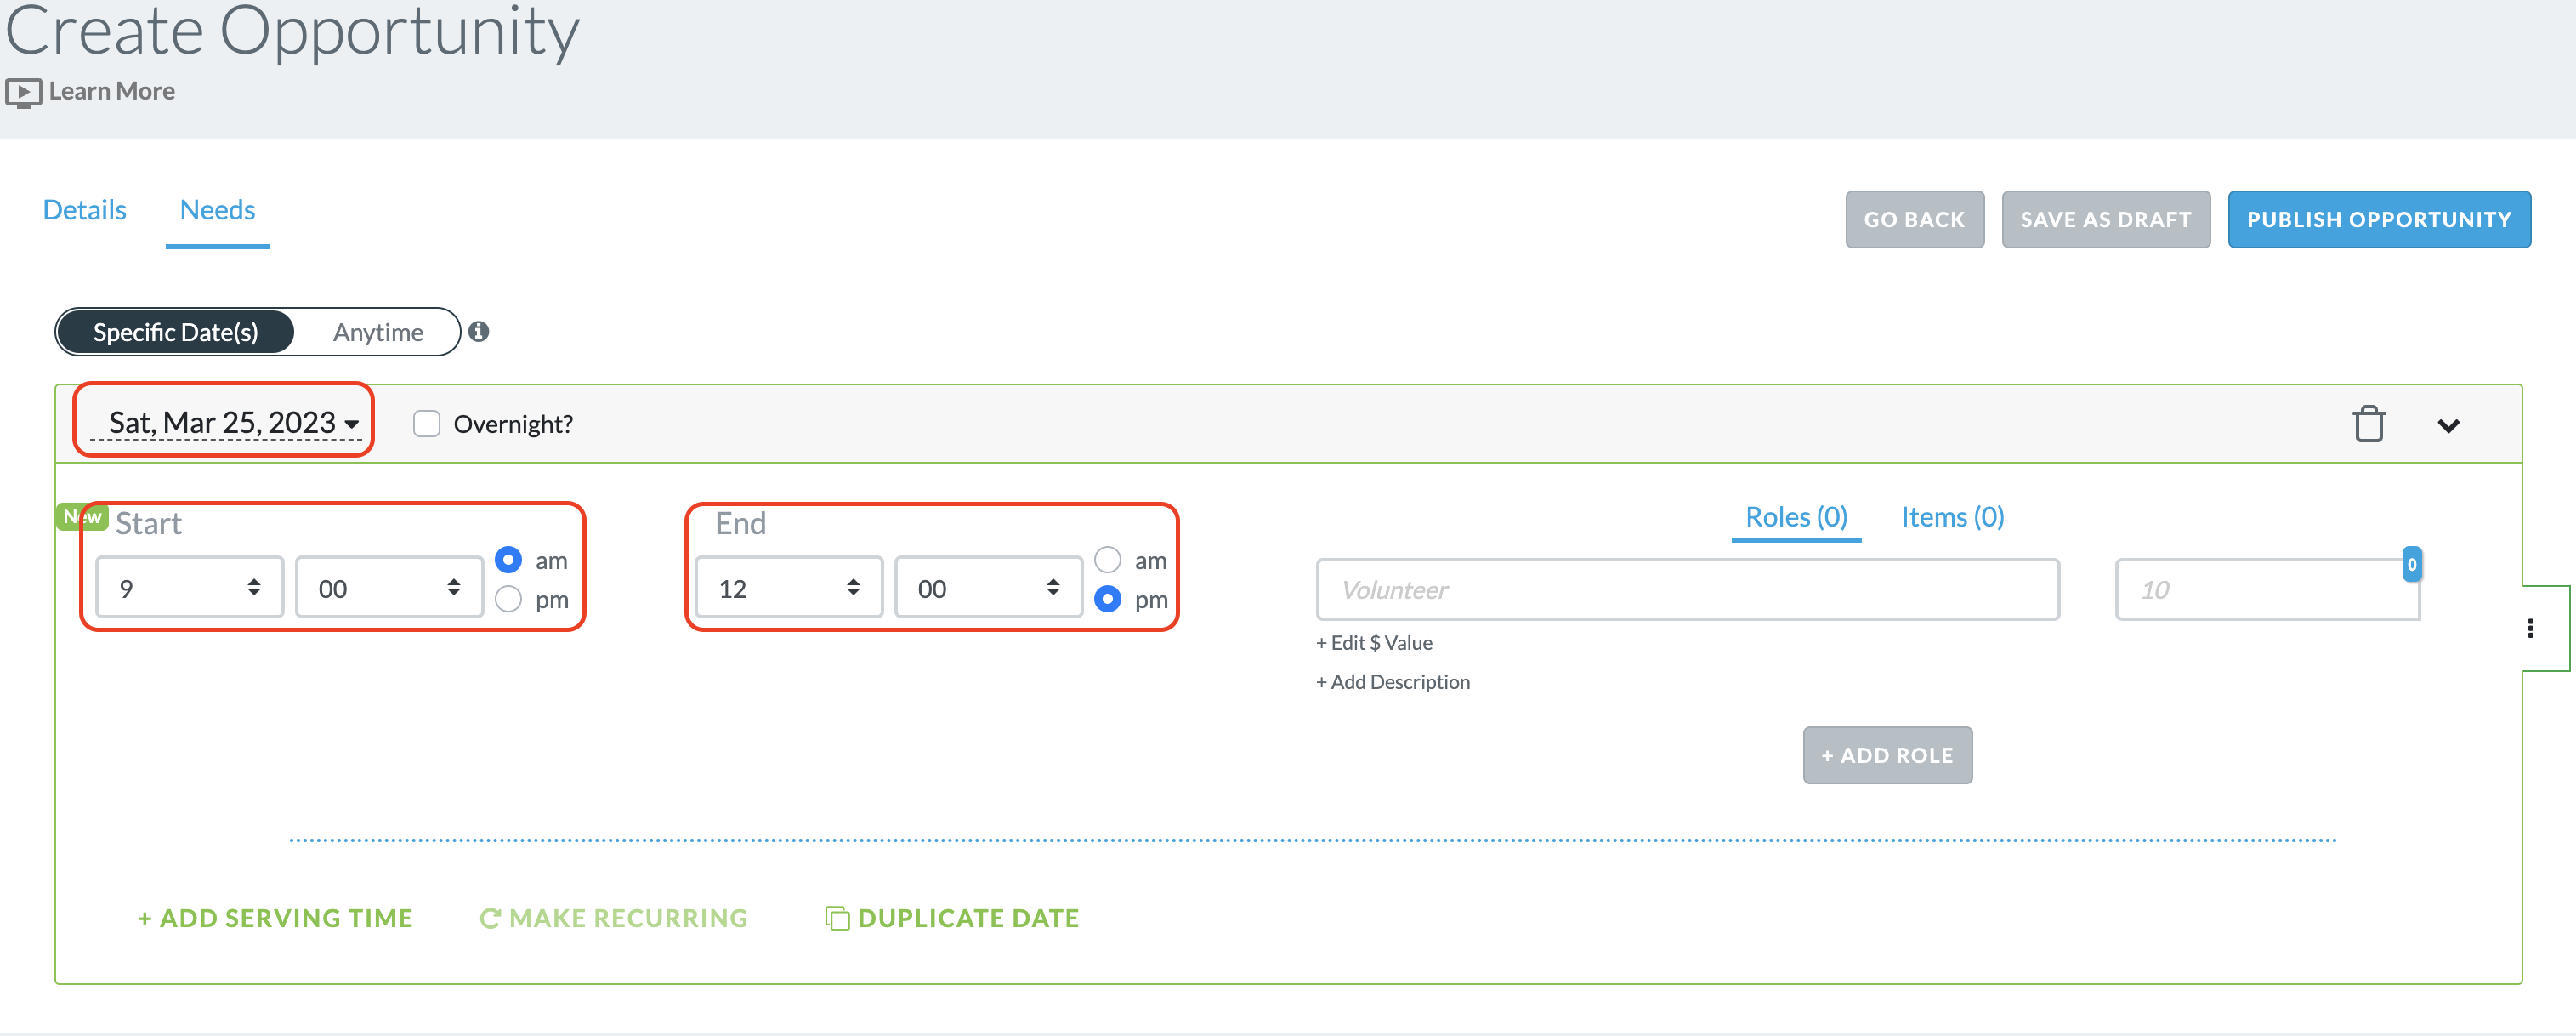This screenshot has width=2576, height=1036.
Task: Switch to Anytime mode
Action: [378, 332]
